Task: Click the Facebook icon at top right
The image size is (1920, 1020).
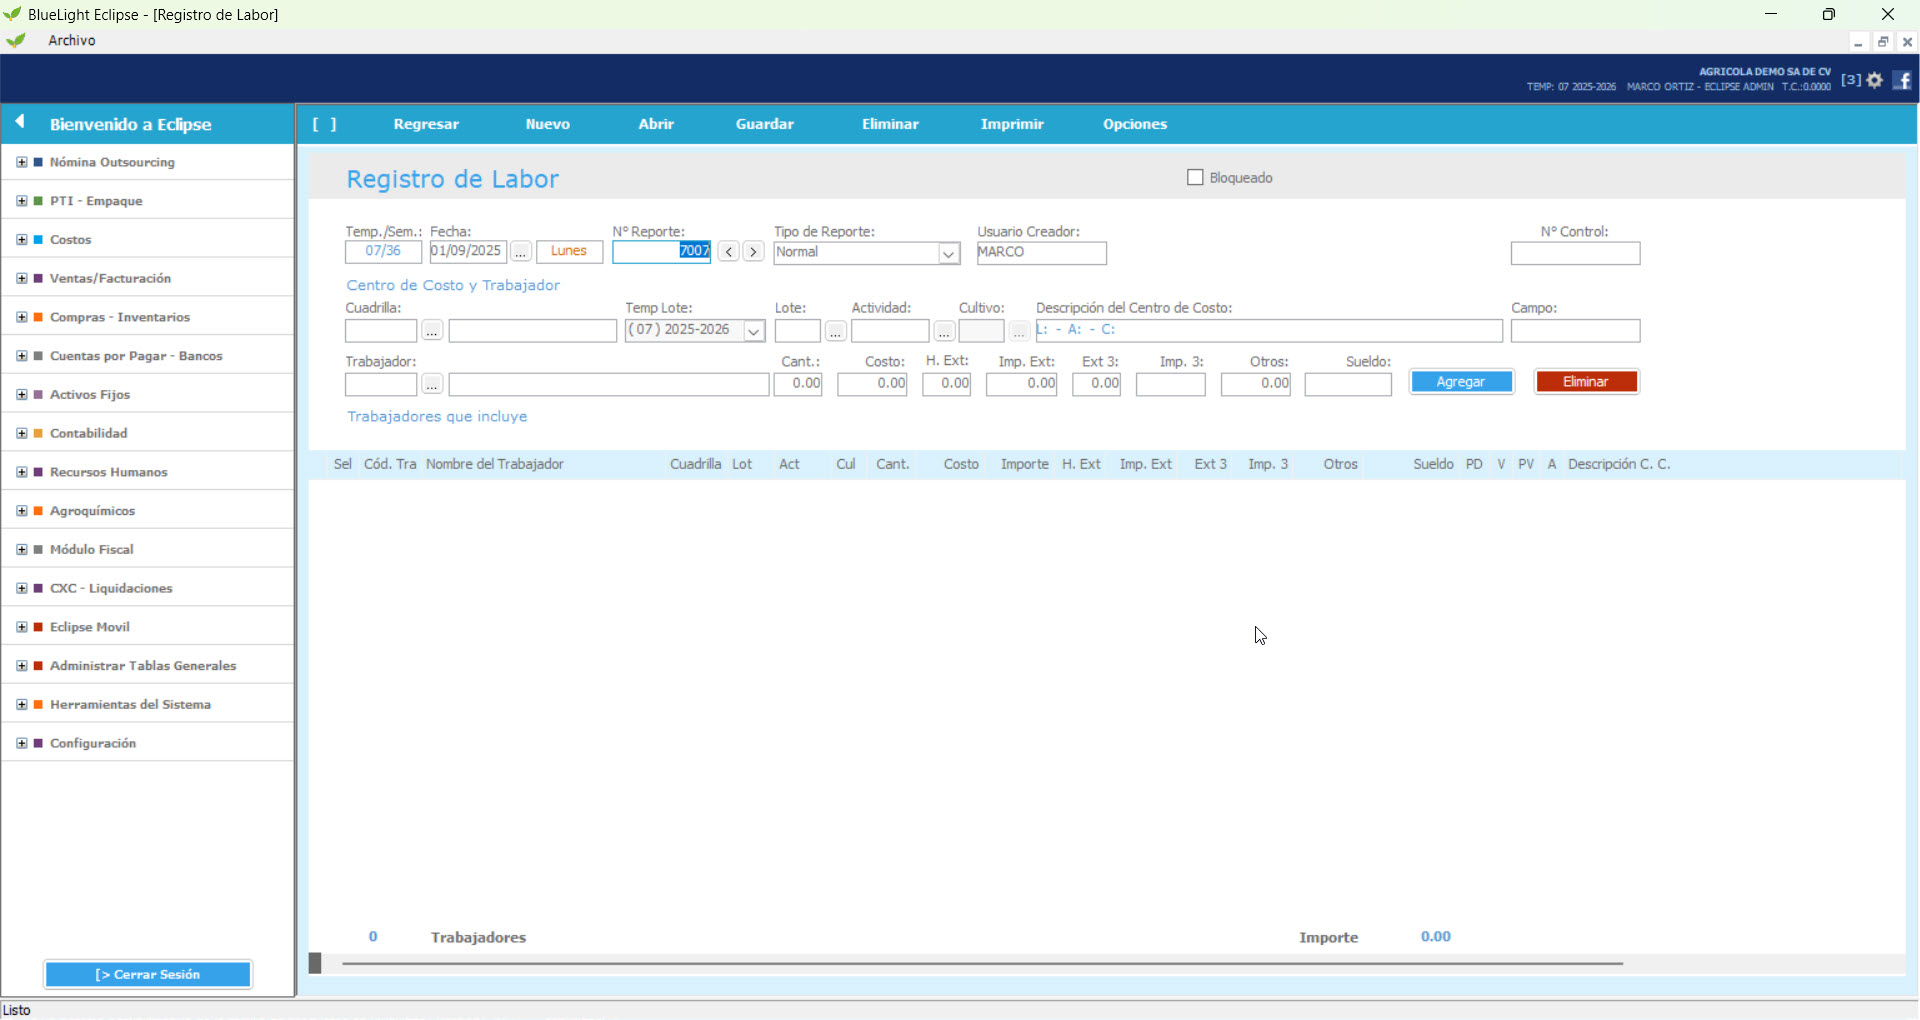Action: click(x=1903, y=80)
